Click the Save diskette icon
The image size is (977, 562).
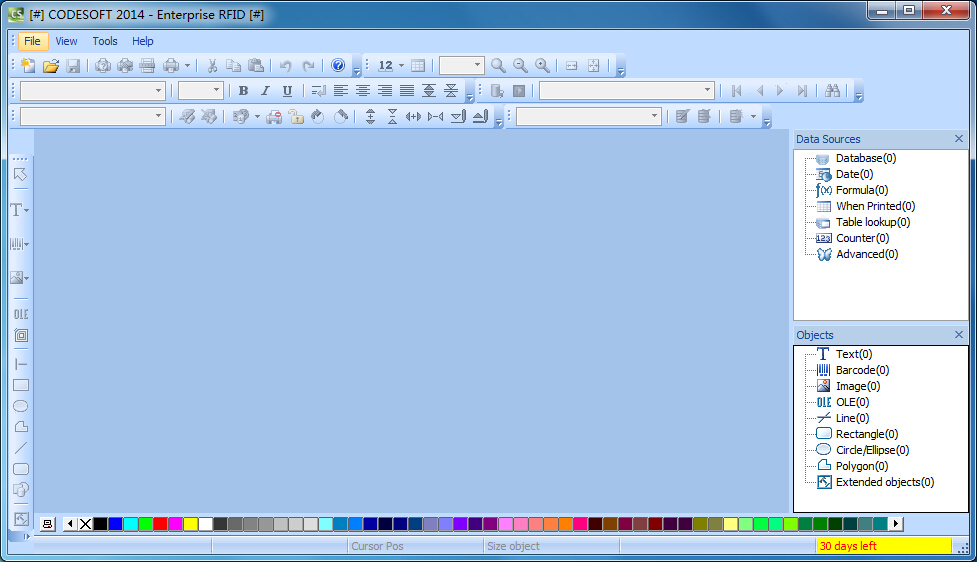(73, 65)
